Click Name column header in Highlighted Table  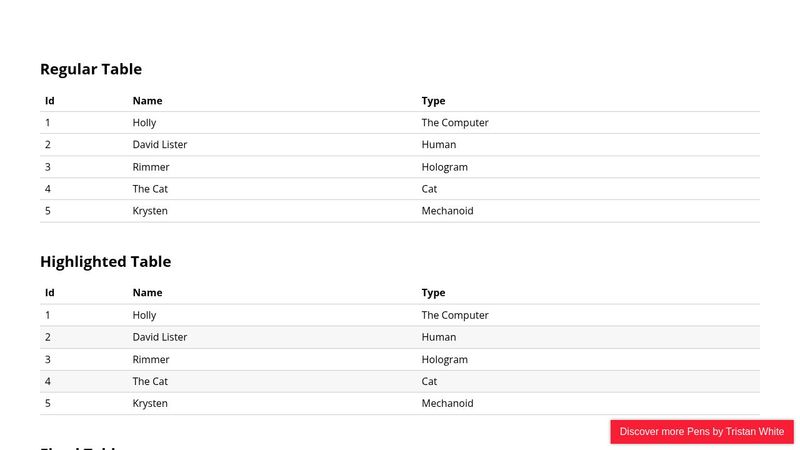tap(147, 293)
